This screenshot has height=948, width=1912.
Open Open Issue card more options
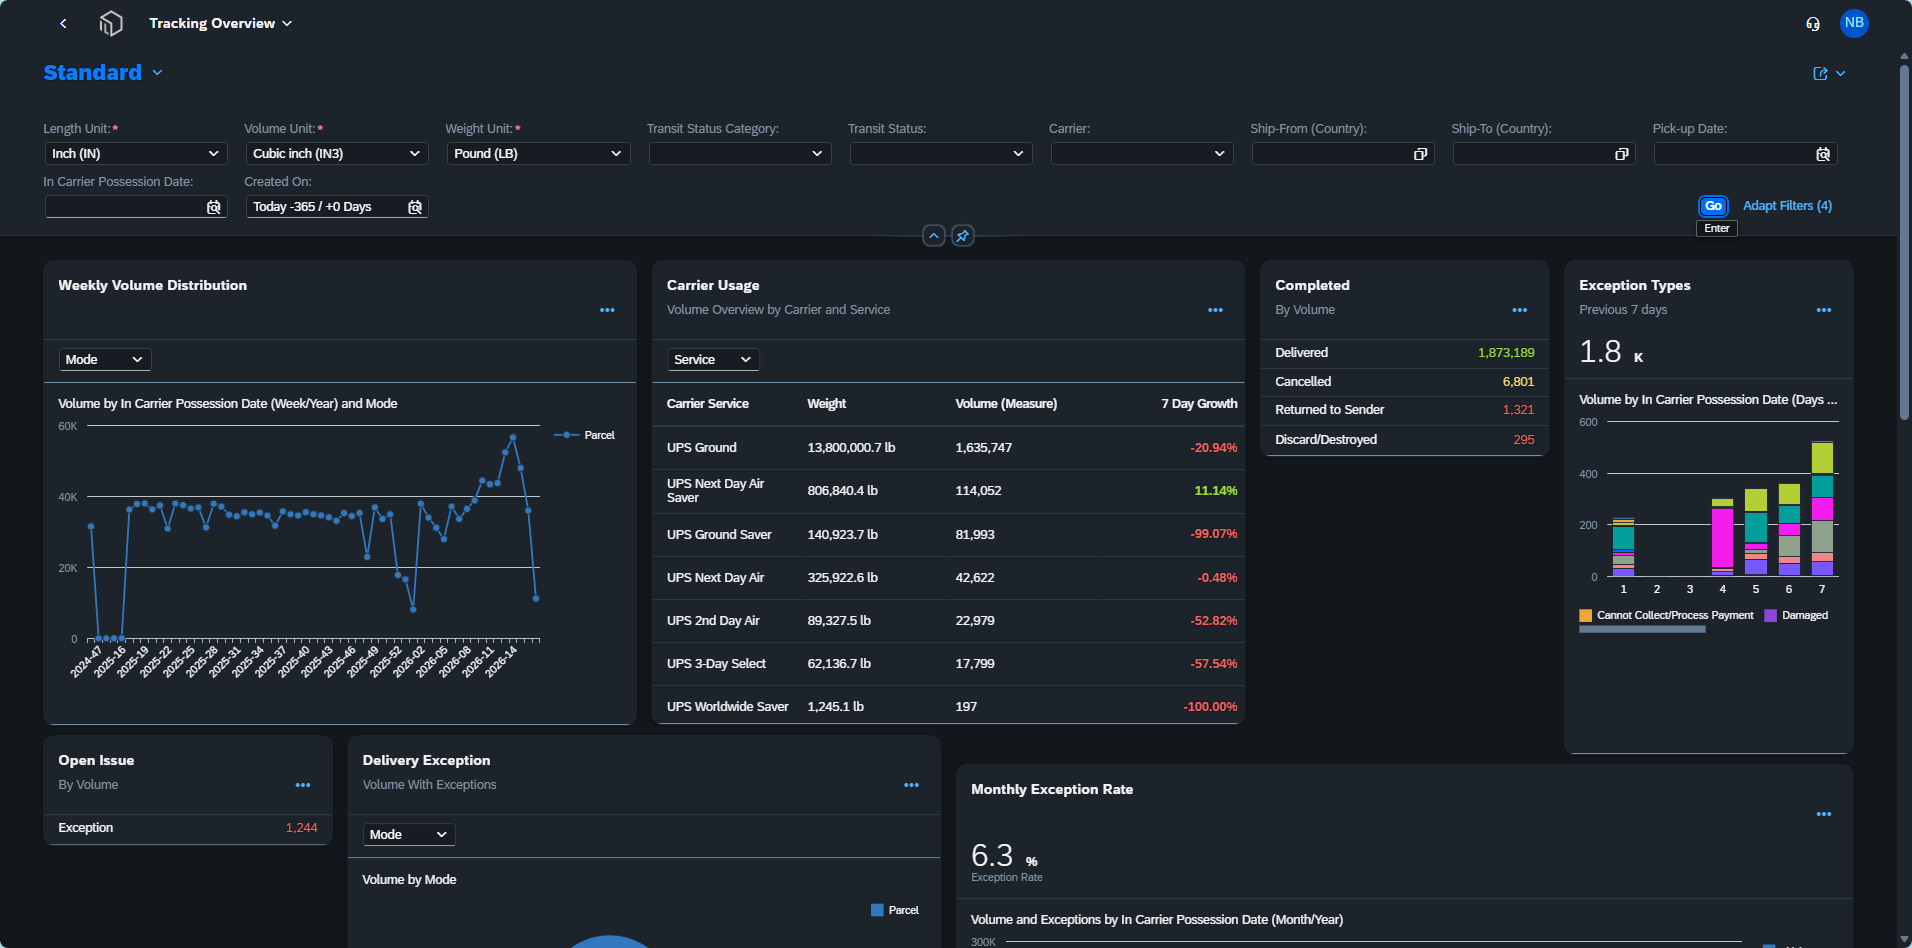(x=303, y=785)
